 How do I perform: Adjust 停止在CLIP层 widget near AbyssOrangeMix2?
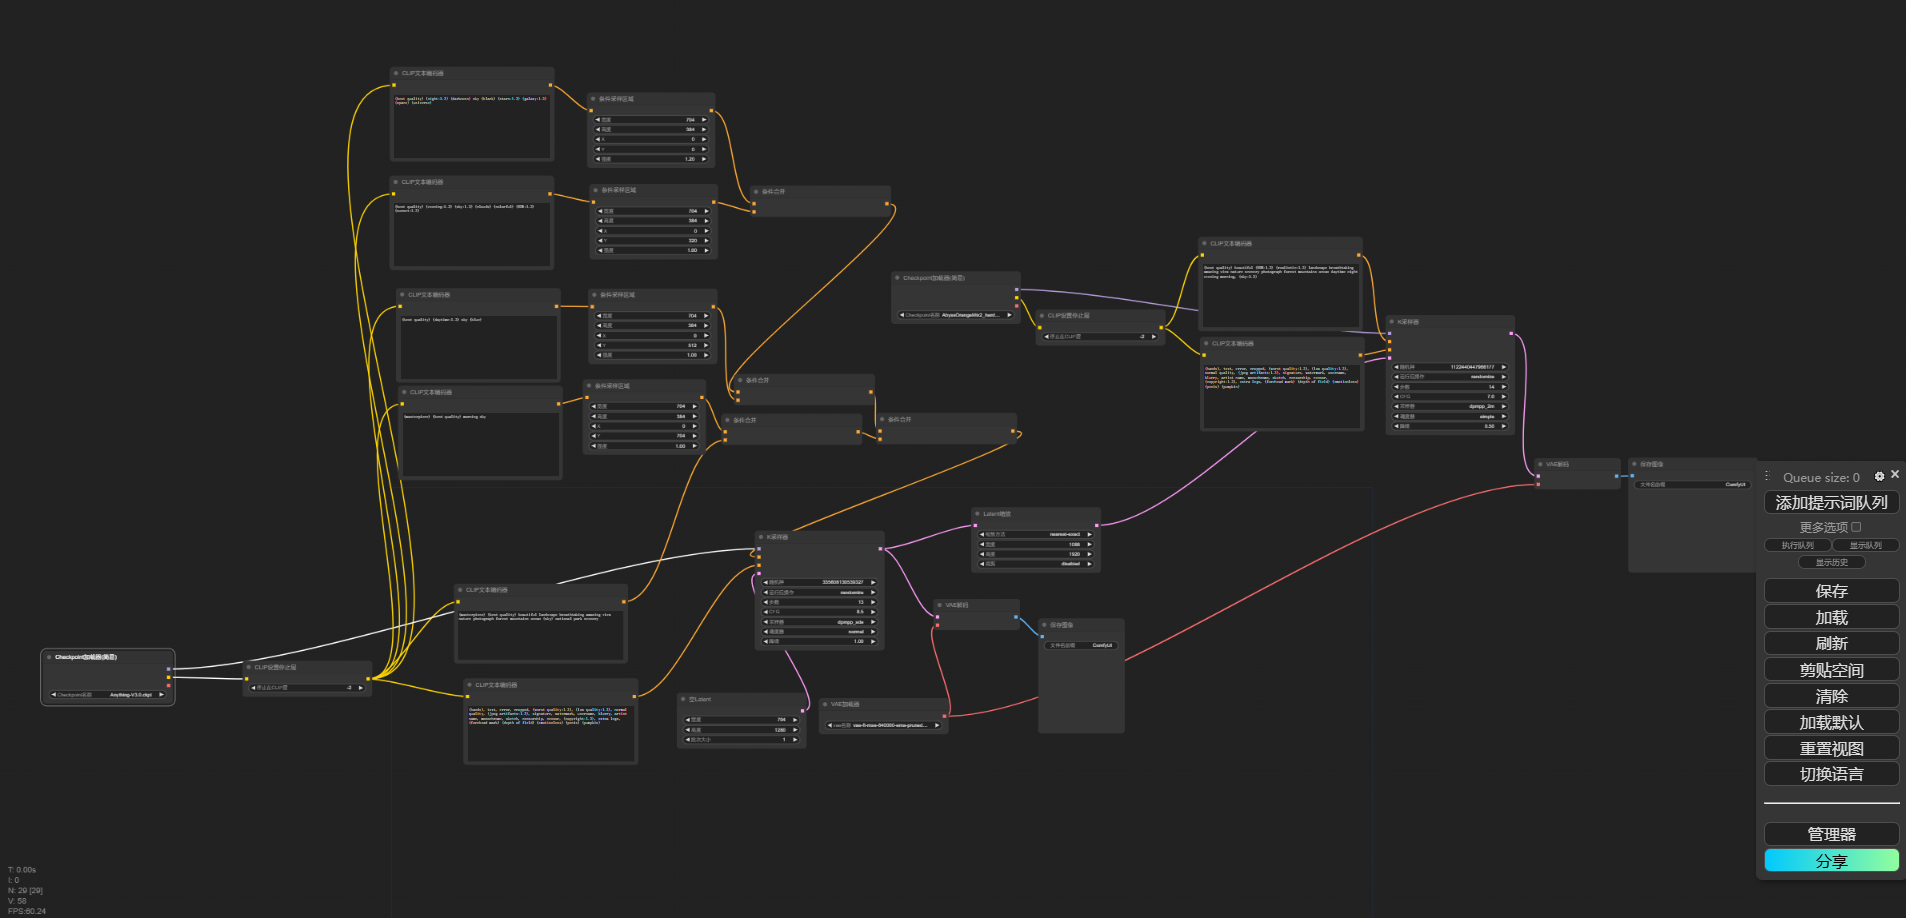pyautogui.click(x=1100, y=336)
